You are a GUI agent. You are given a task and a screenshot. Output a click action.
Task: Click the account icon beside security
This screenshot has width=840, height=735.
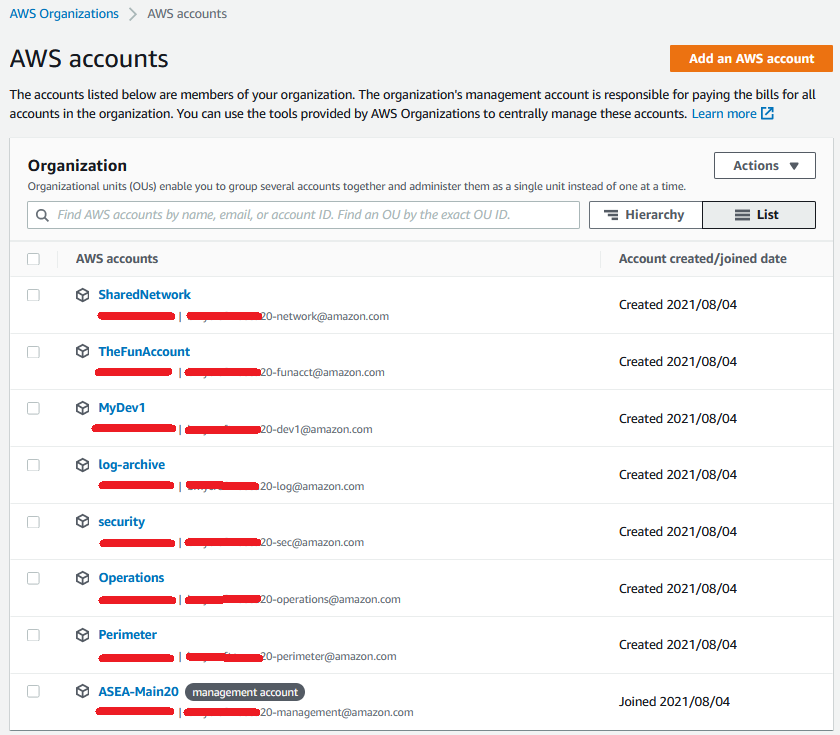click(82, 521)
